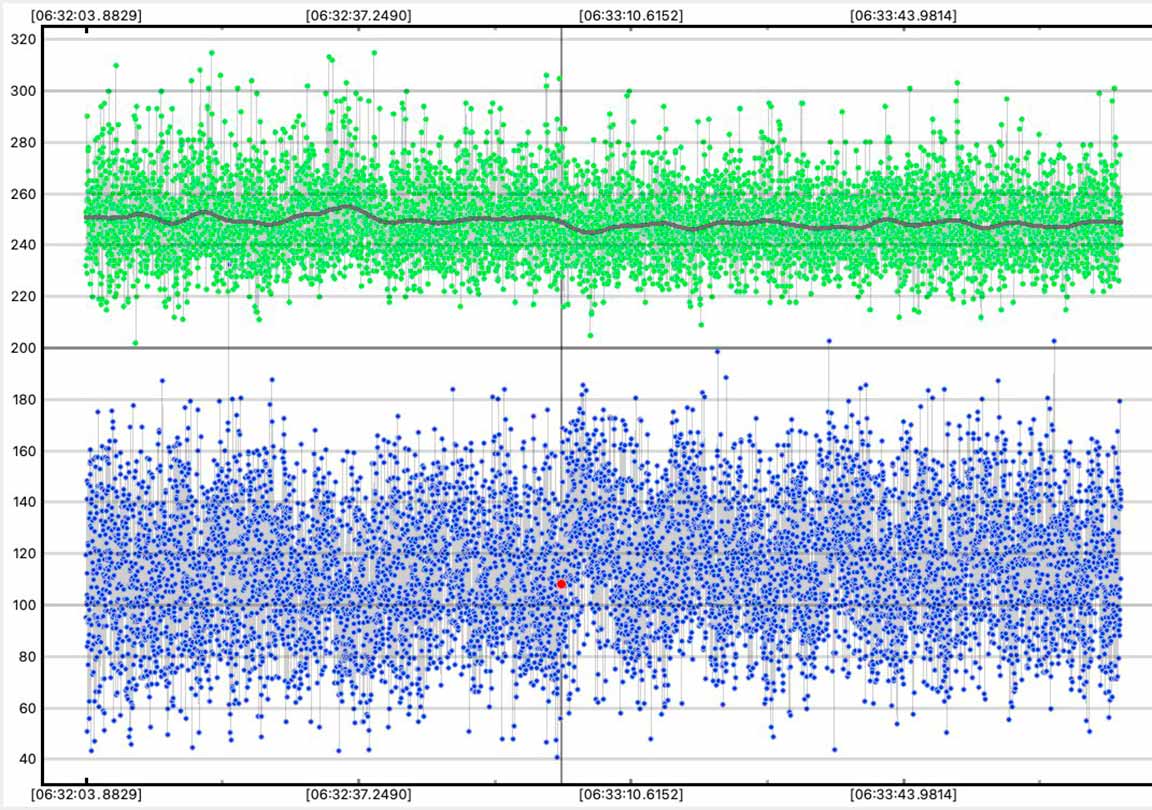Click the 100 y-axis tick label
Screen dimensions: 1152x810
pyautogui.click(x=22, y=605)
